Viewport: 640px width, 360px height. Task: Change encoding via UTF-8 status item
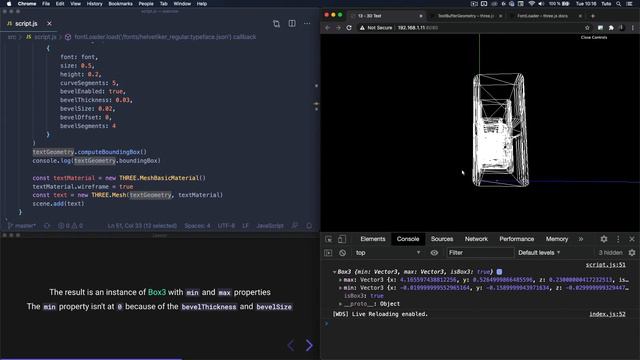226,226
